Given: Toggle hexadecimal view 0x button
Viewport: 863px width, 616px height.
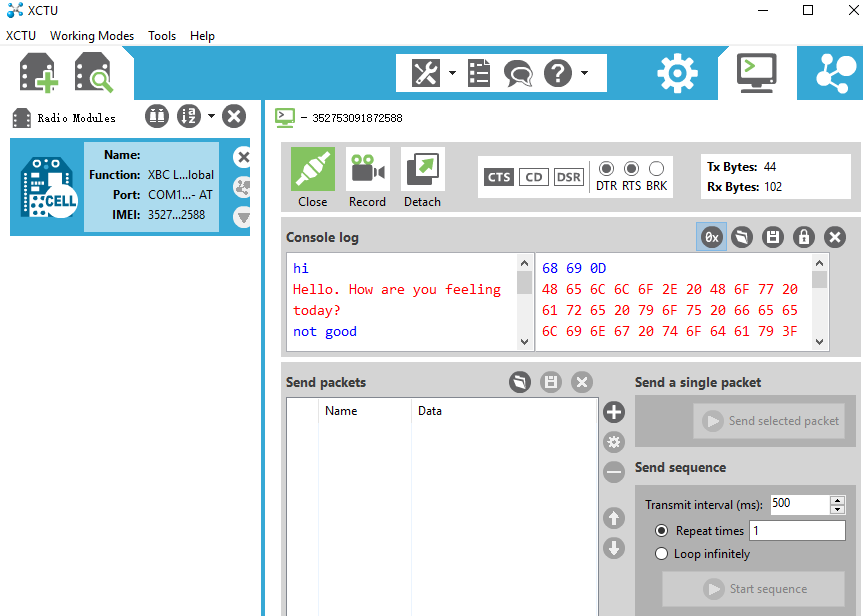Looking at the screenshot, I should 712,237.
